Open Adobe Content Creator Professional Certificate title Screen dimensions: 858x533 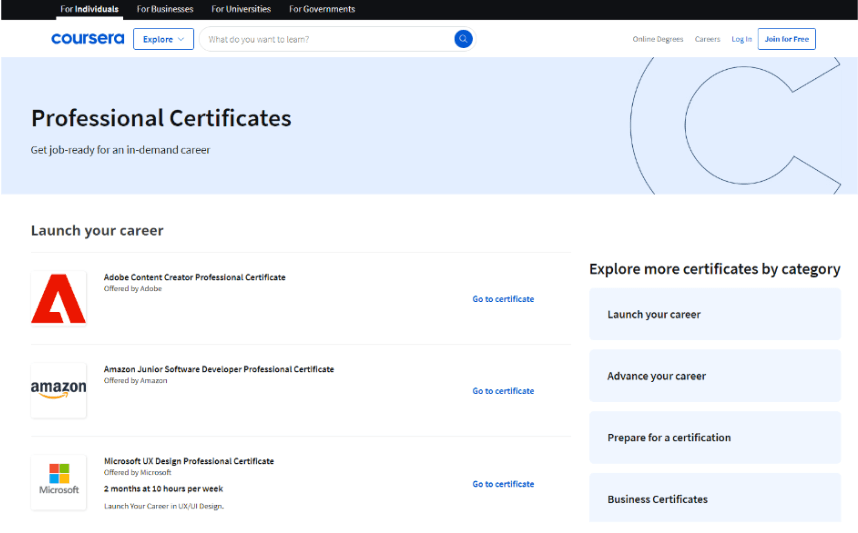click(x=194, y=277)
